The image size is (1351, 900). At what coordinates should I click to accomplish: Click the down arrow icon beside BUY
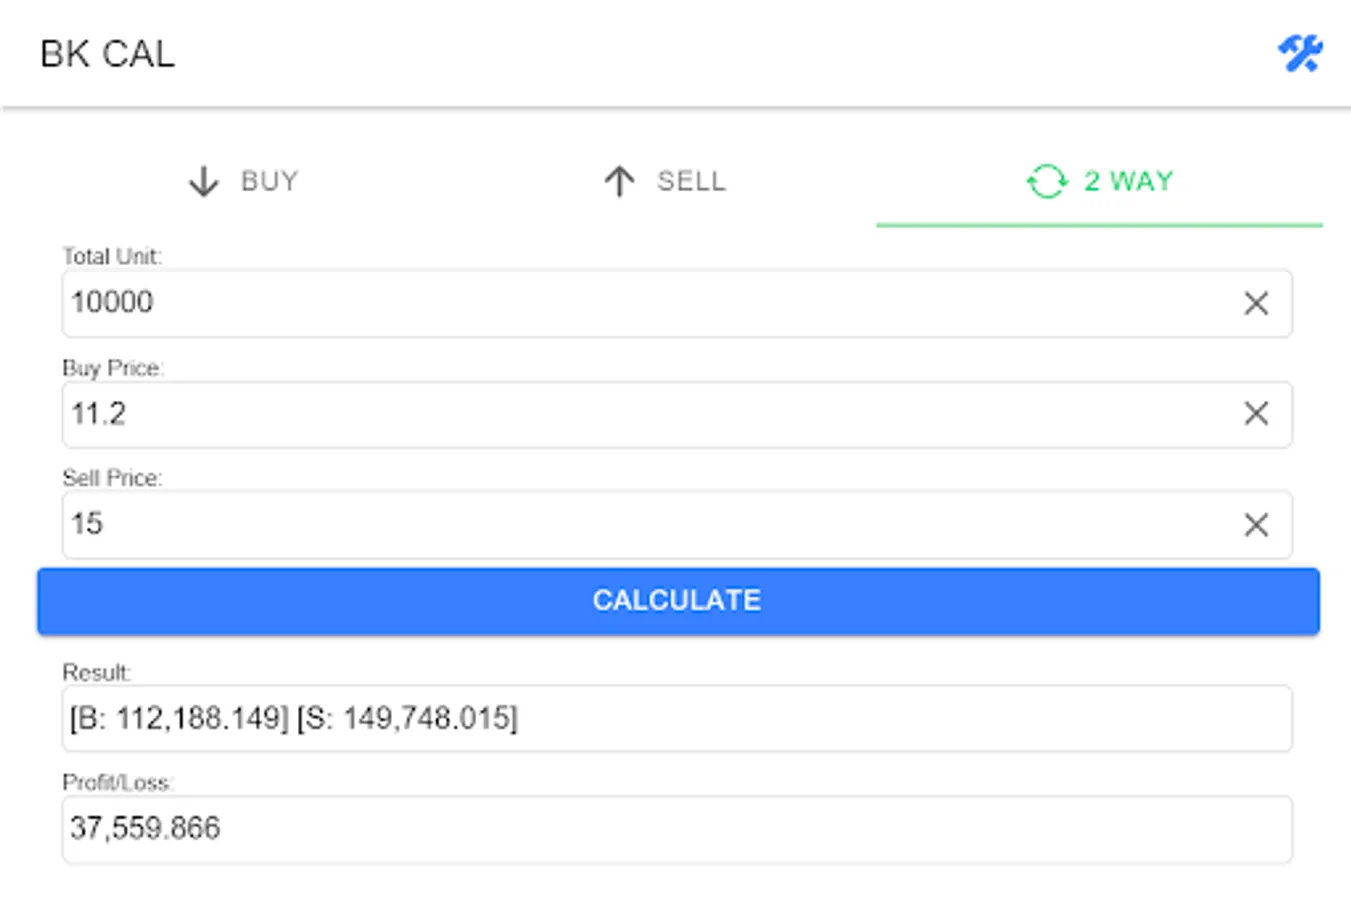point(204,182)
